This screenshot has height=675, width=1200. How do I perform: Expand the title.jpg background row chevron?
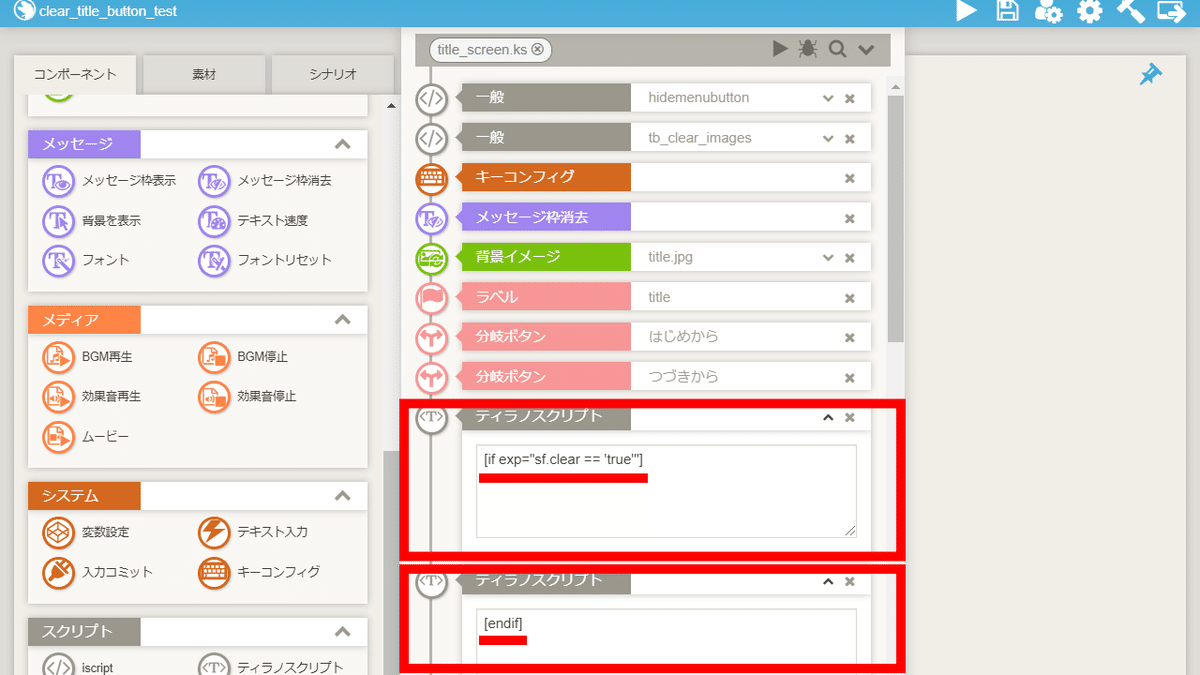[827, 257]
